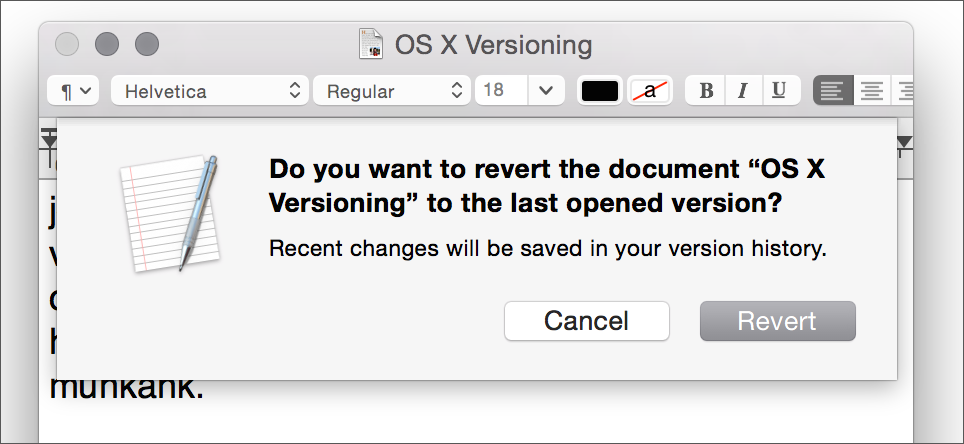
Task: Open the text background color swatch
Action: click(650, 91)
